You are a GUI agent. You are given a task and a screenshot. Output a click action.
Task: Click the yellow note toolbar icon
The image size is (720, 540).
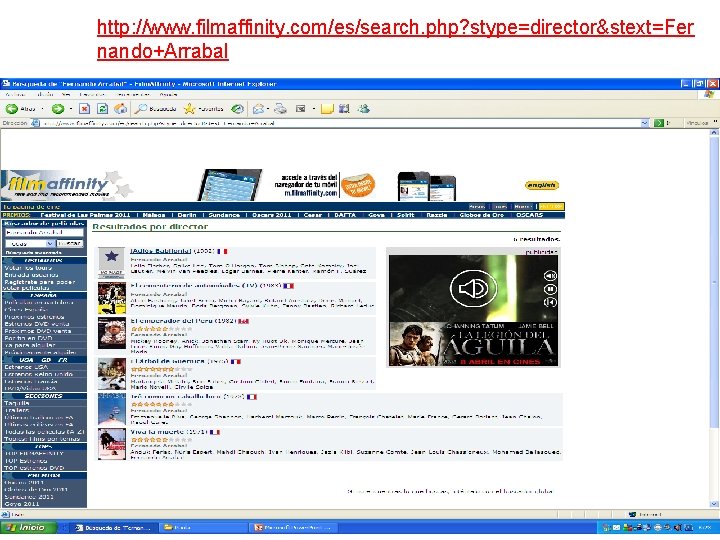click(327, 109)
